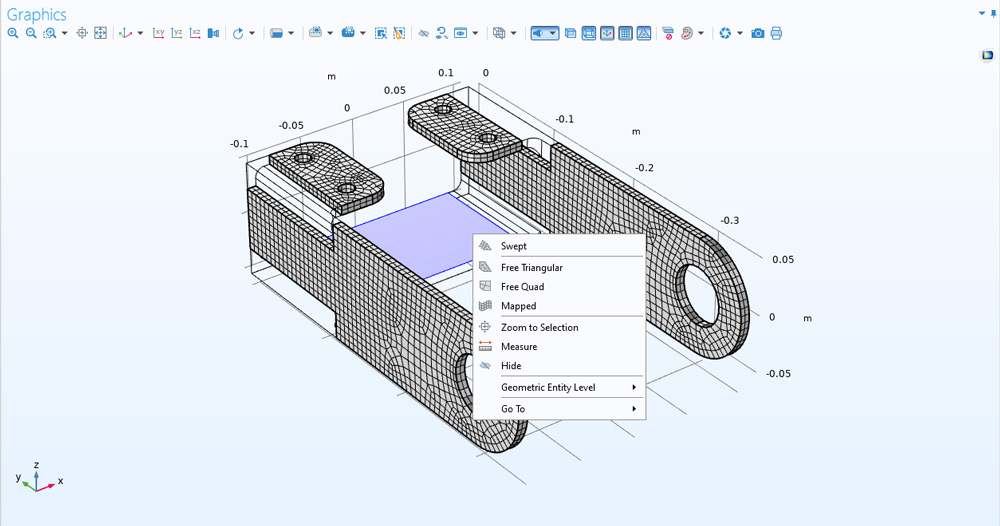1000x526 pixels.
Task: Select Zoom to Selection menu entry
Action: tap(539, 328)
